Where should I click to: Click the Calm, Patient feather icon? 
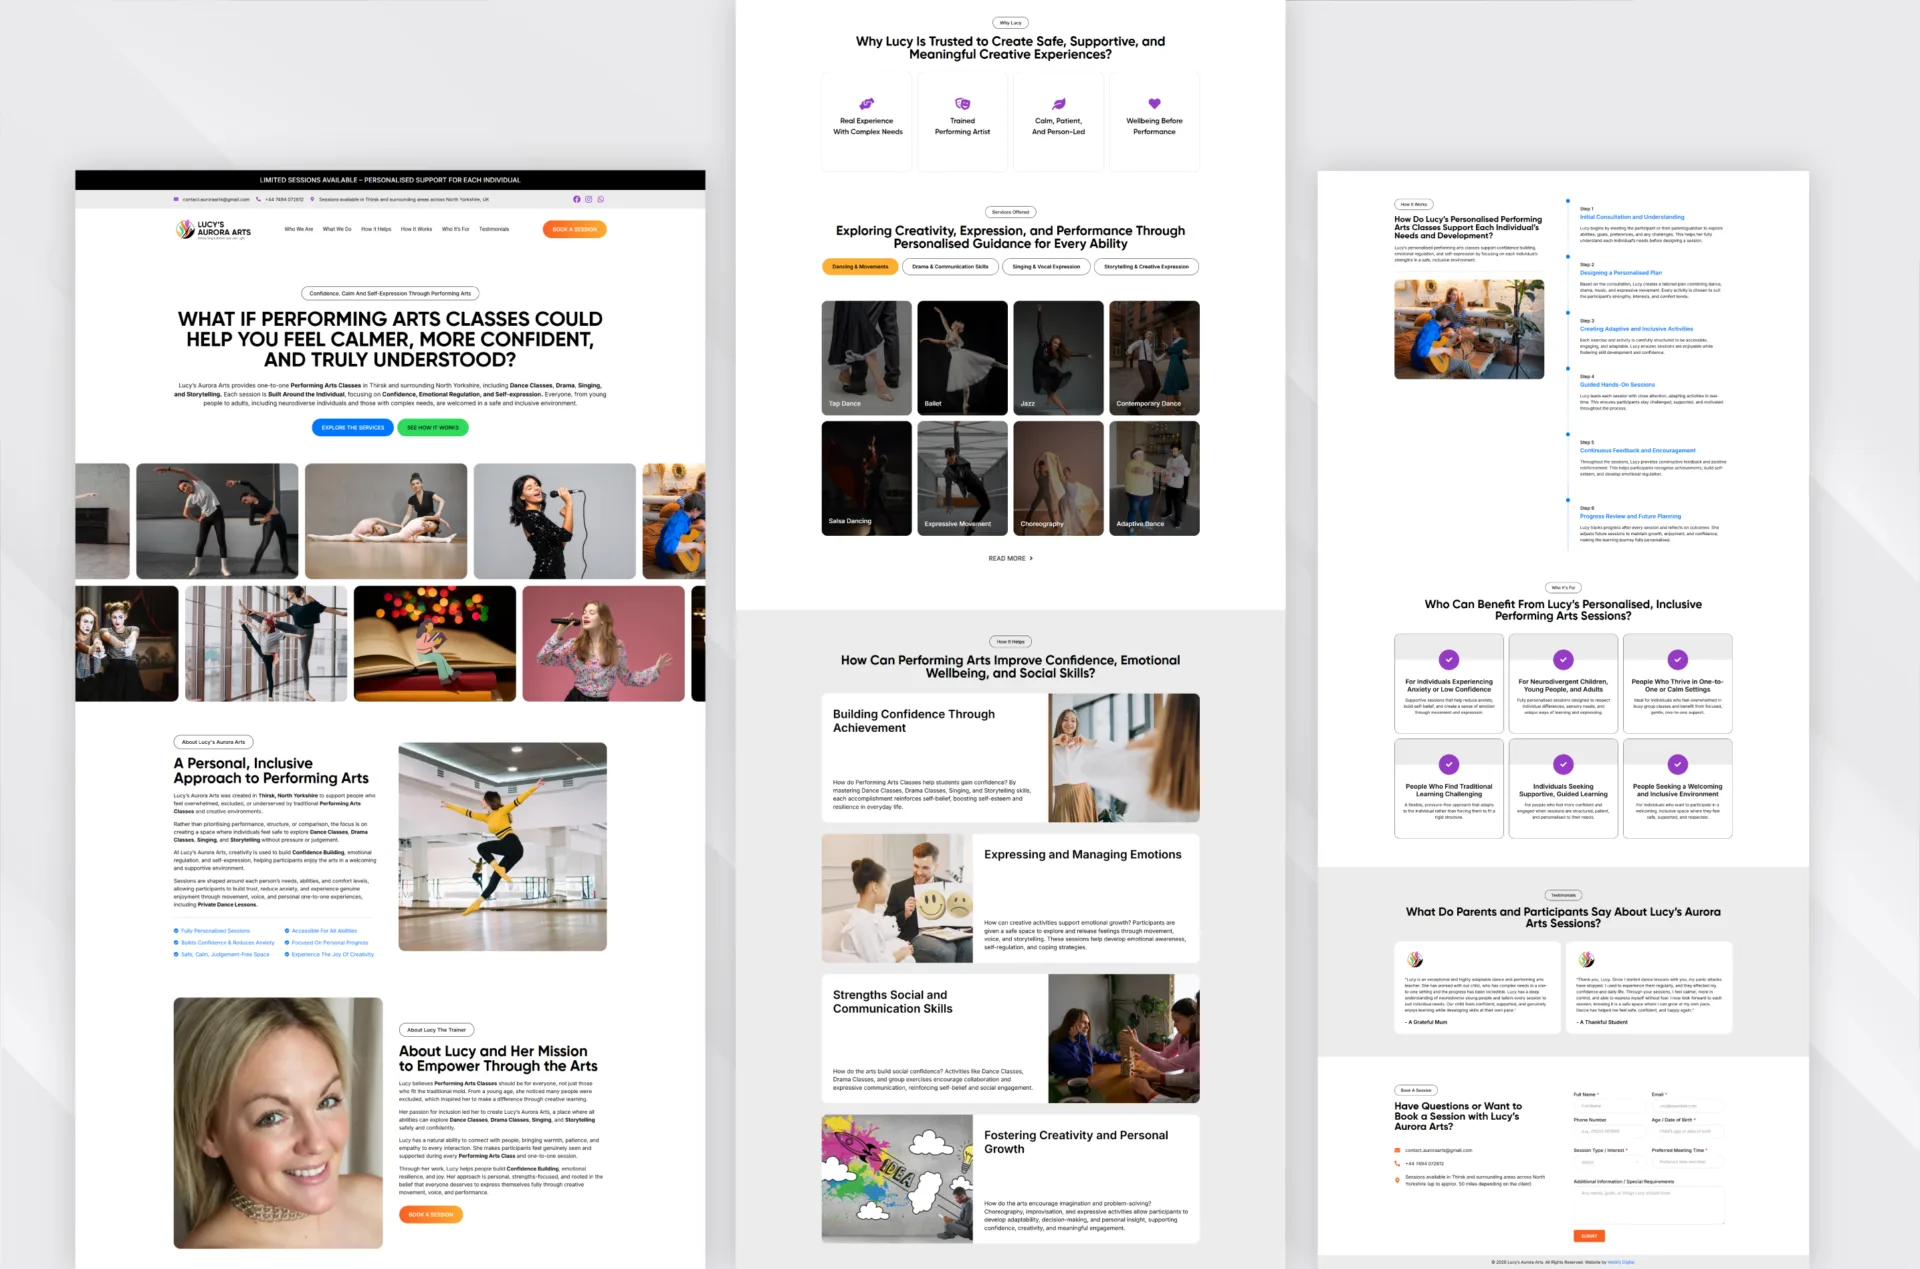tap(1058, 103)
